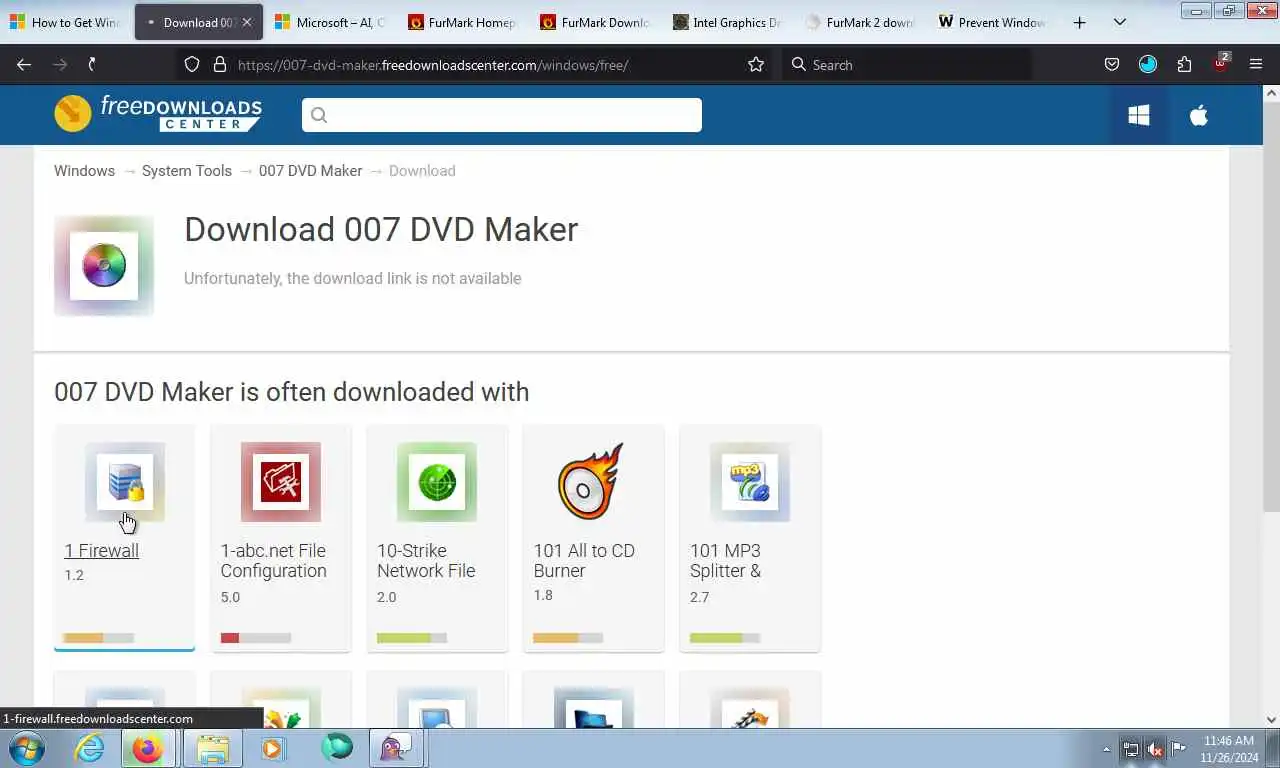The image size is (1280, 768).
Task: Click the Free Downloads Center logo
Action: [158, 114]
